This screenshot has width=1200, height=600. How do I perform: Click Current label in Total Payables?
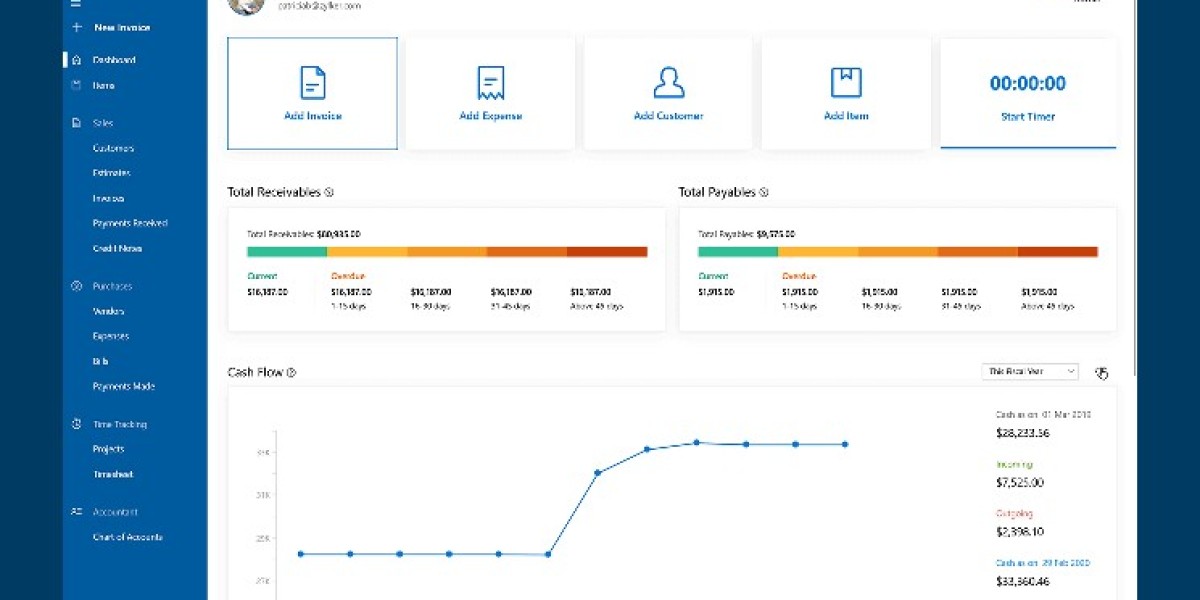(x=713, y=275)
